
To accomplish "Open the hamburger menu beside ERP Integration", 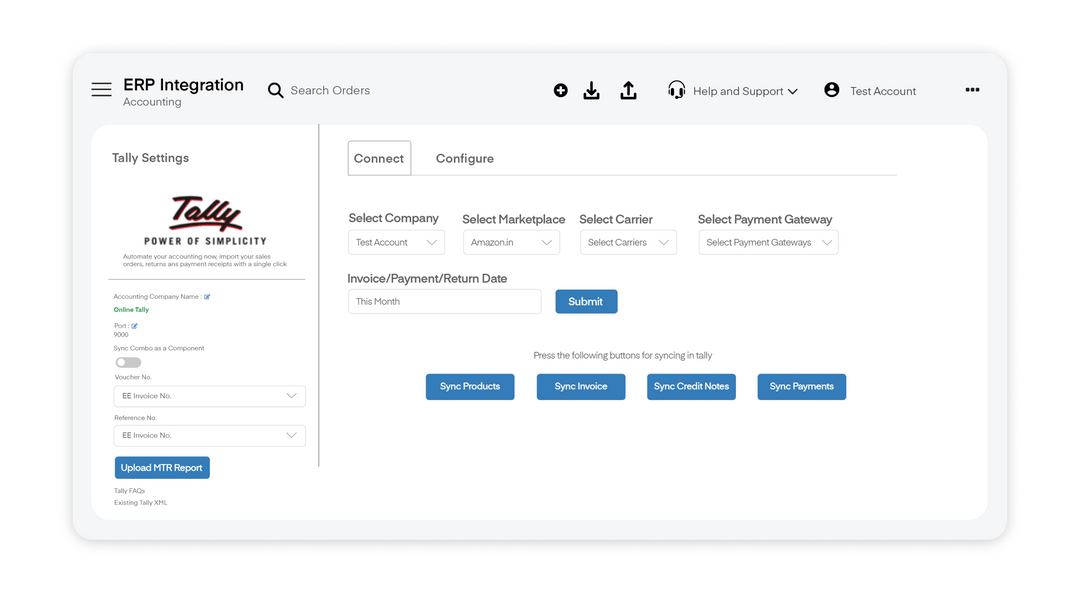I will [x=101, y=89].
